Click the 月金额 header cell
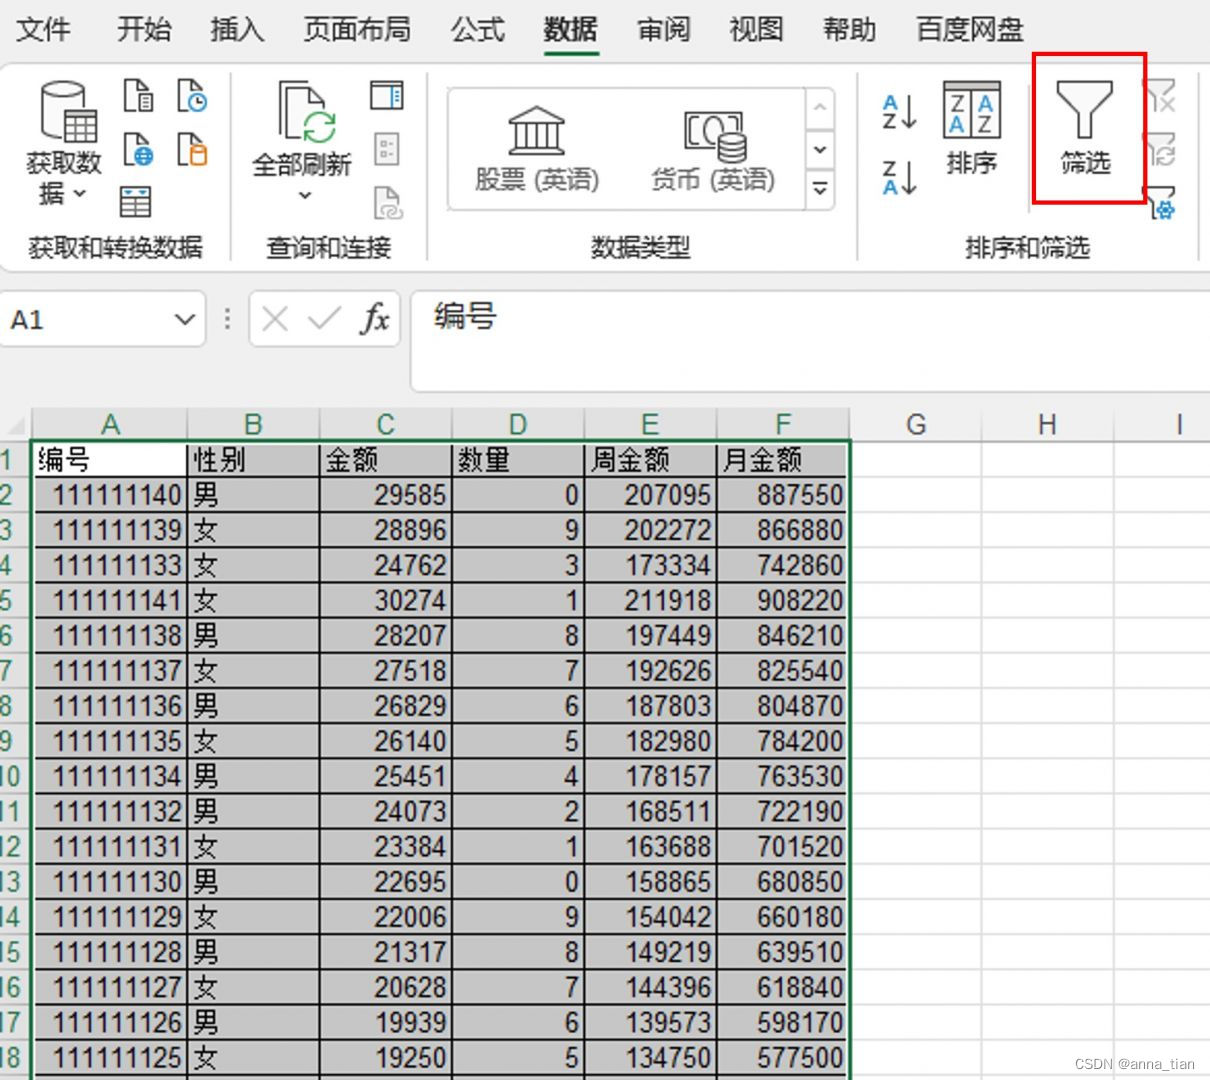 click(x=783, y=459)
